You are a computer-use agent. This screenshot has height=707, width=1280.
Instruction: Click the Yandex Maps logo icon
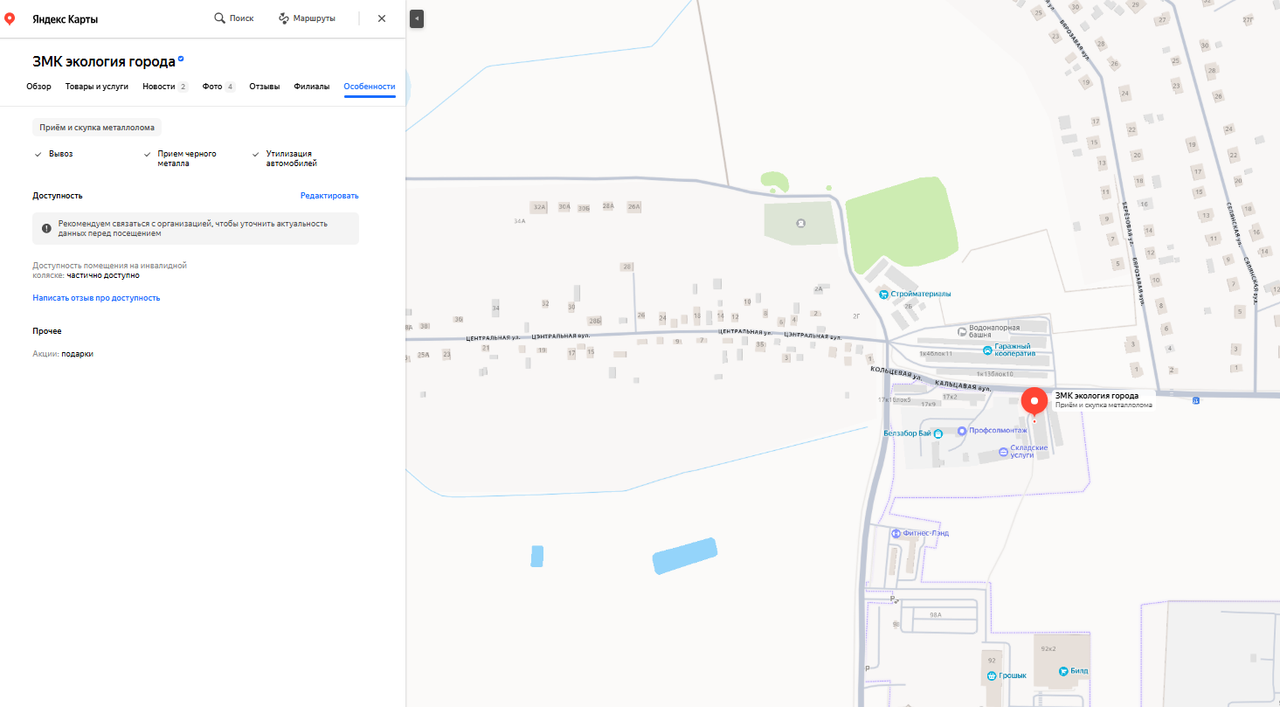11,18
